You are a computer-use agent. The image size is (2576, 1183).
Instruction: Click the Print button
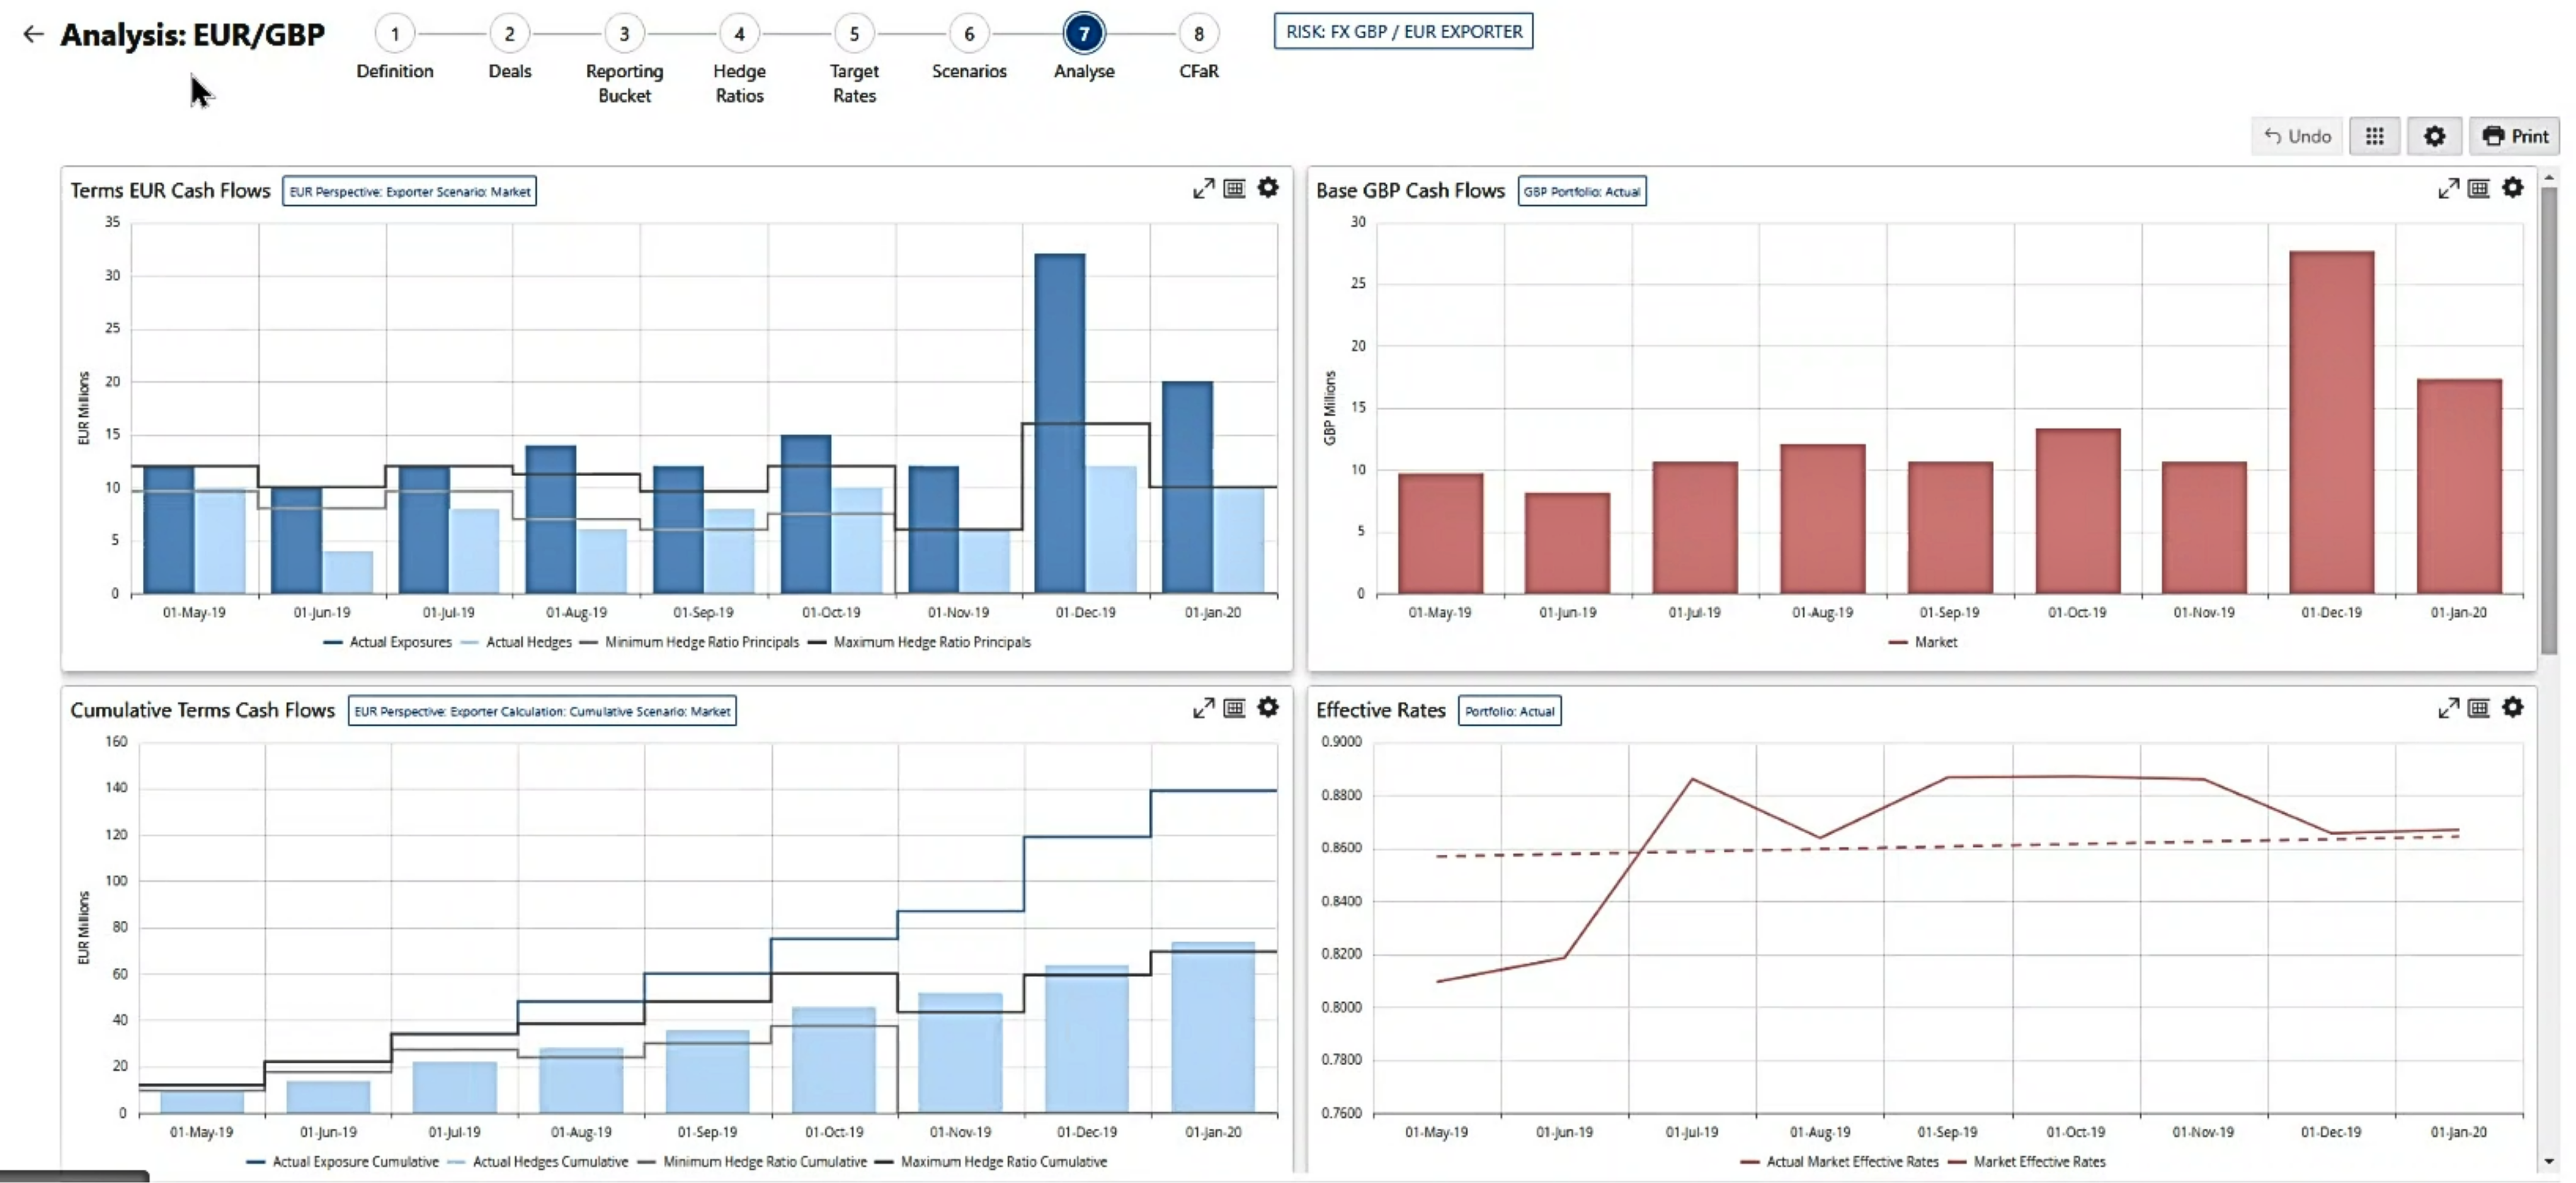pyautogui.click(x=2515, y=136)
